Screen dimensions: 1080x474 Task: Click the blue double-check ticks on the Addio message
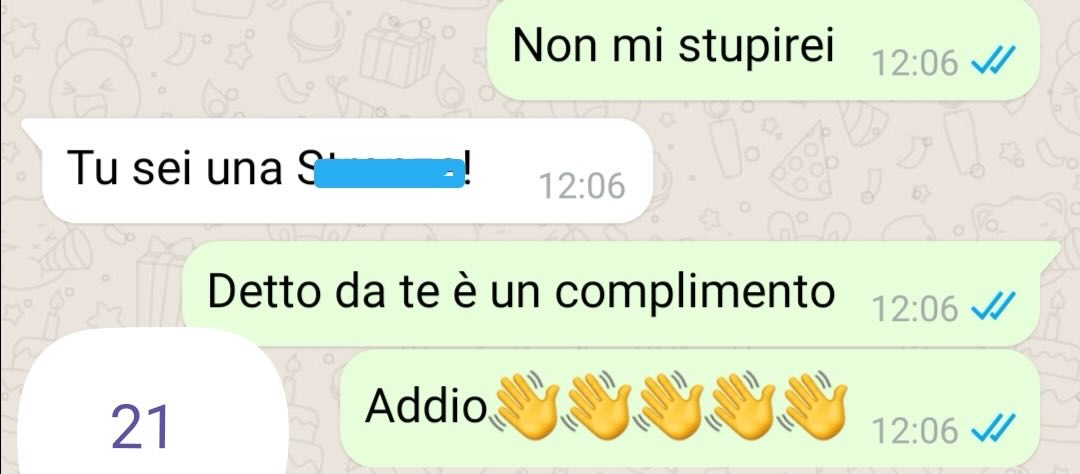[993, 431]
